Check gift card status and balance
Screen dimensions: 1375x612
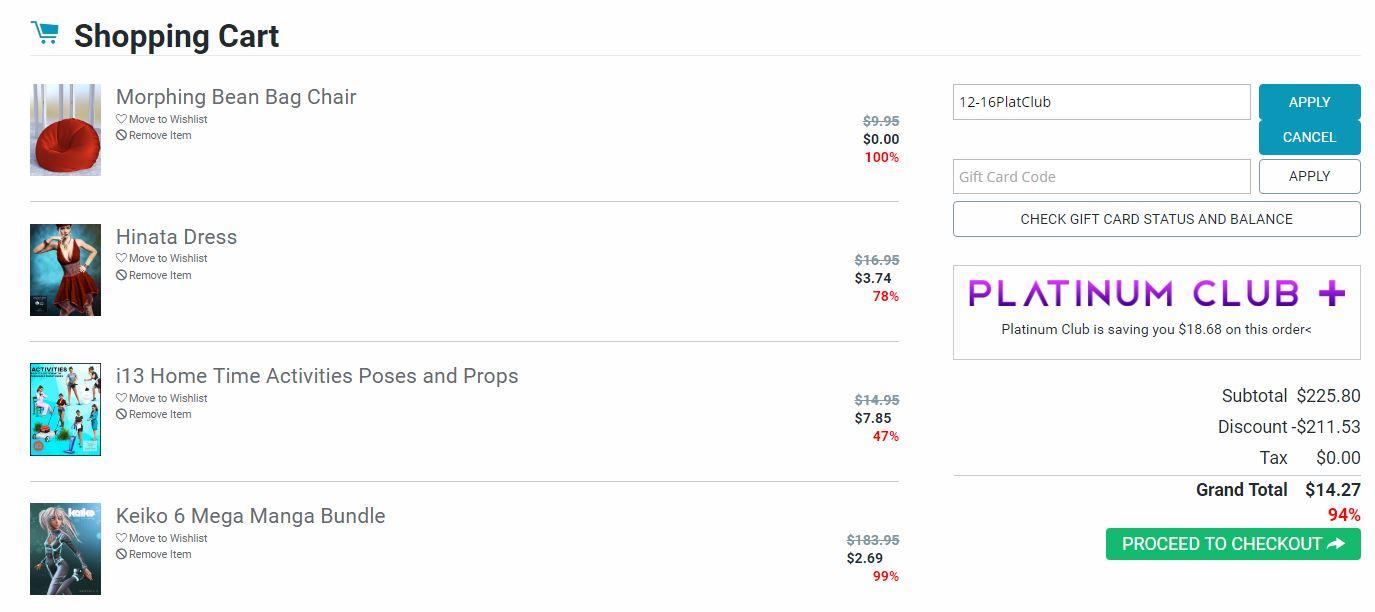click(x=1156, y=219)
